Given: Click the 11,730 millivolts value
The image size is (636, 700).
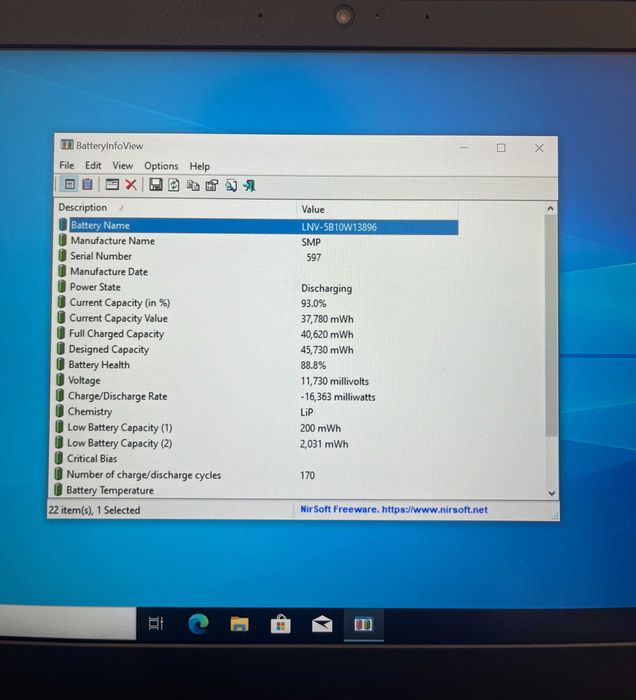Looking at the screenshot, I should coord(335,381).
